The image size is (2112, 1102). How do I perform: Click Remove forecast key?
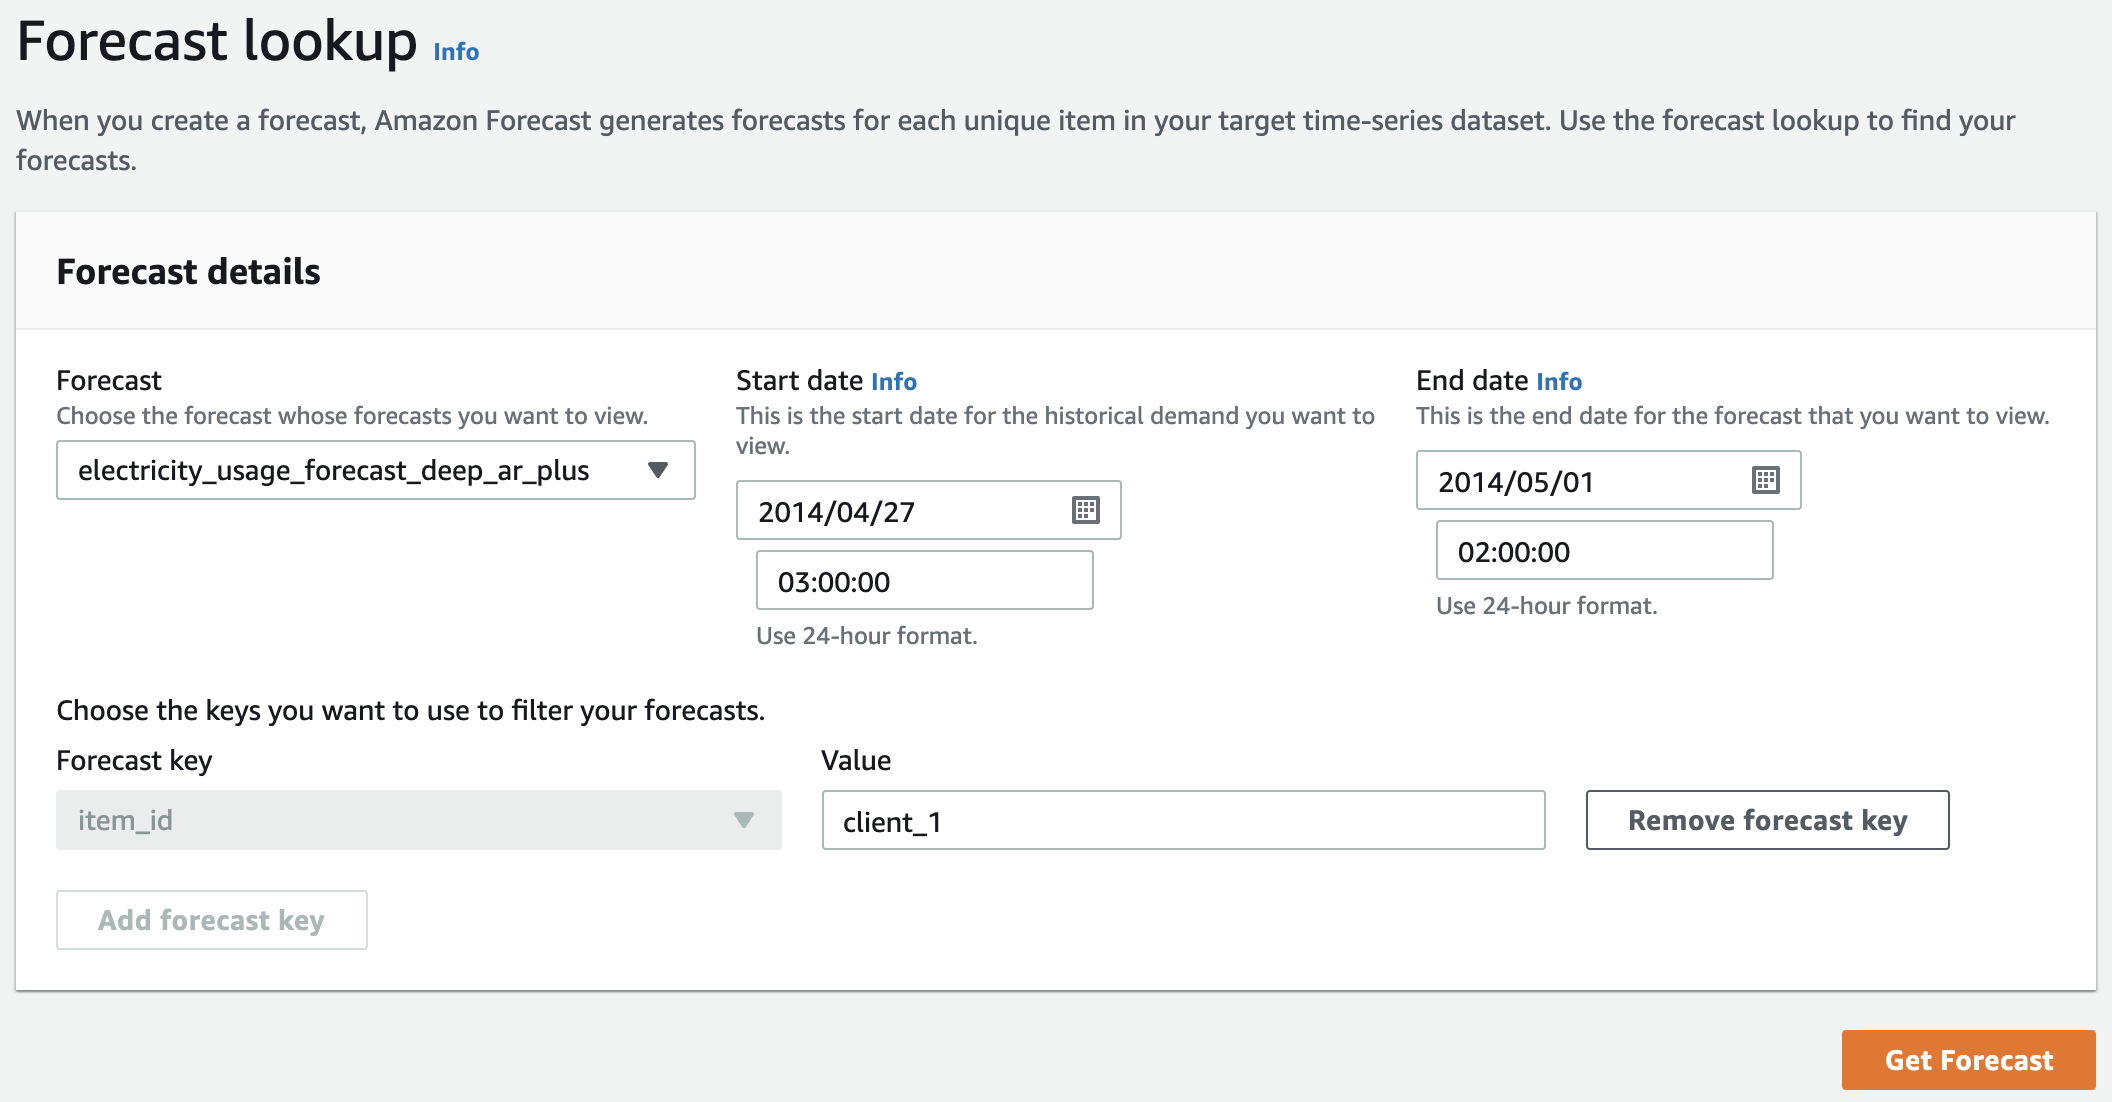1767,820
